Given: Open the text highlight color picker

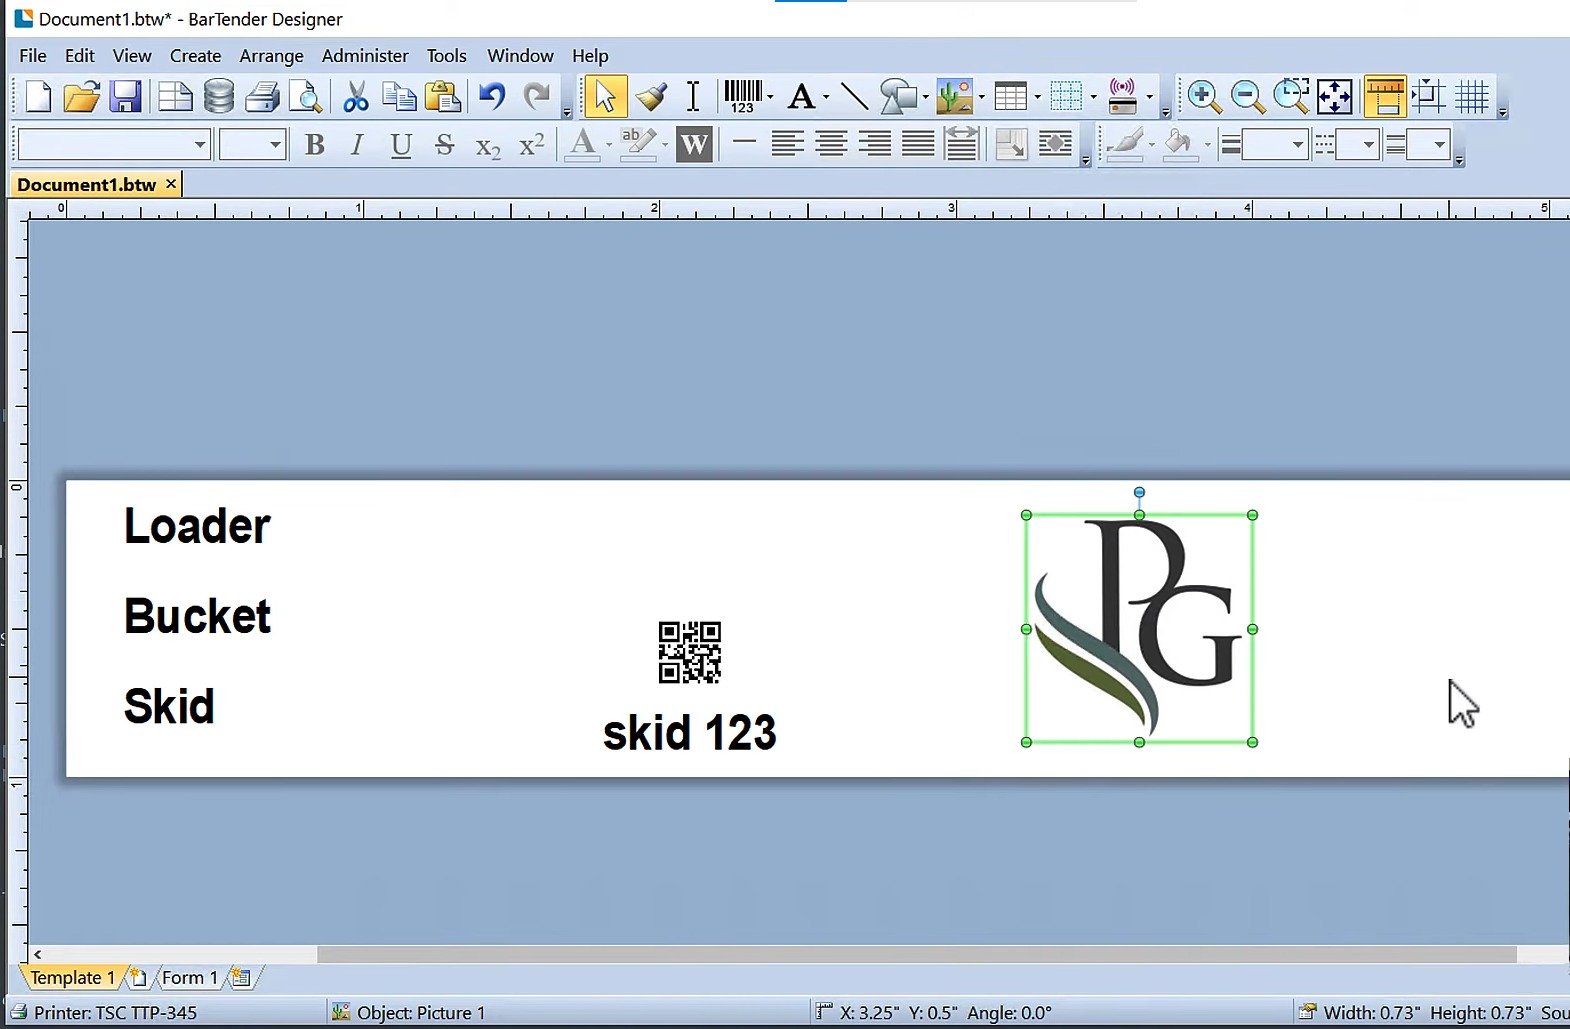Looking at the screenshot, I should point(637,145).
